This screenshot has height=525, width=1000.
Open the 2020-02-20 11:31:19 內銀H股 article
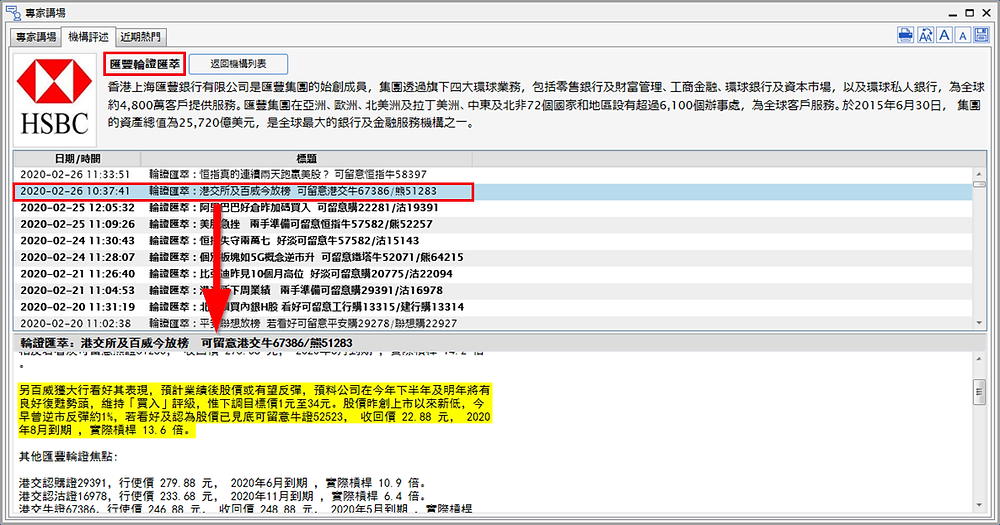coord(493,307)
